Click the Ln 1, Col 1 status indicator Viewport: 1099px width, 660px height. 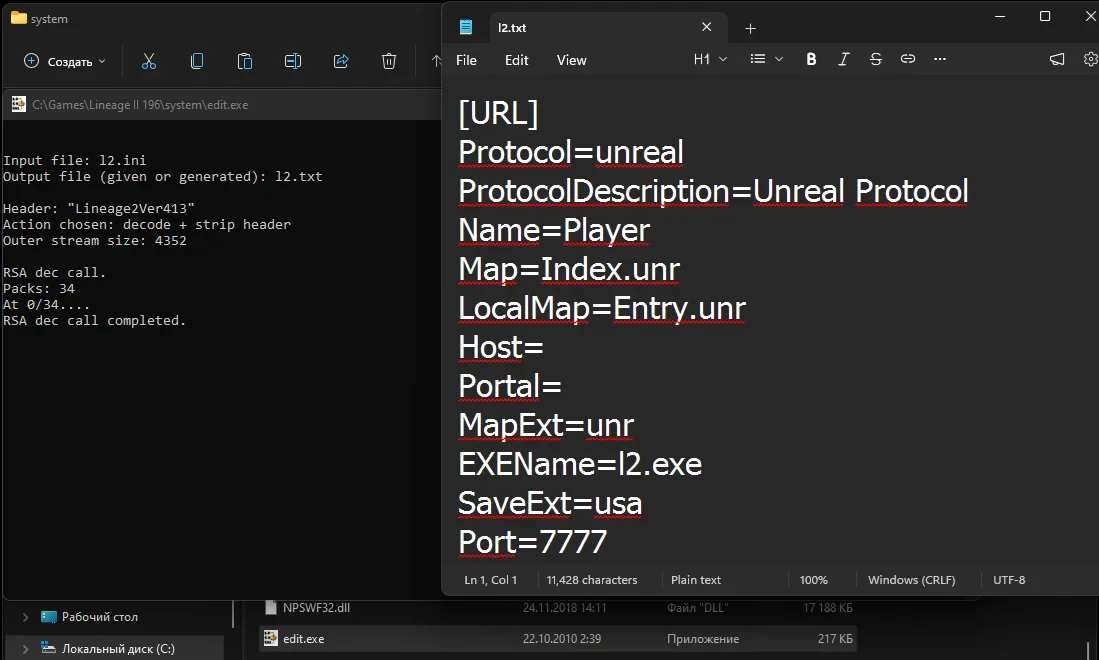[x=491, y=580]
